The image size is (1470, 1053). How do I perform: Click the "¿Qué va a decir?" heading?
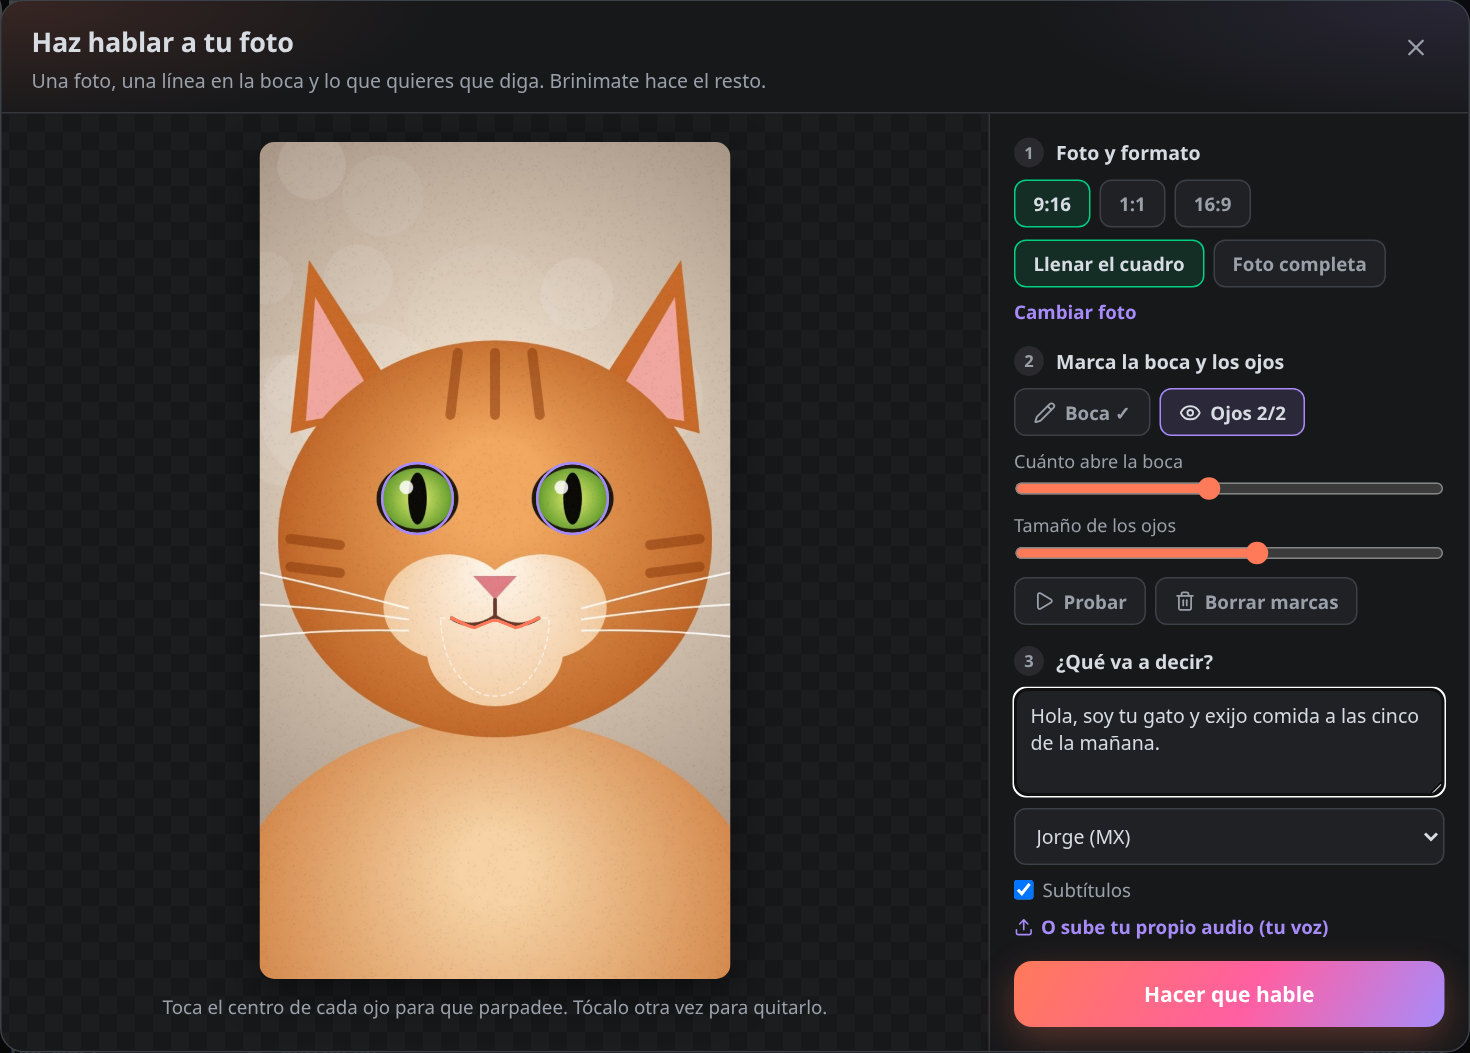[x=1134, y=662]
